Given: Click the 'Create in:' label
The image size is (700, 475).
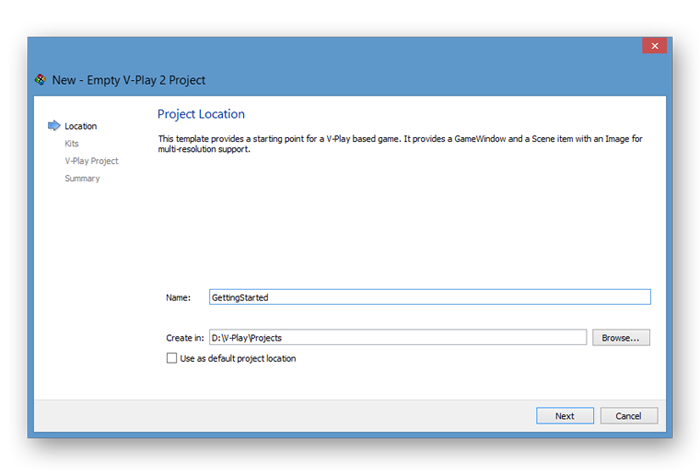Looking at the screenshot, I should (185, 338).
